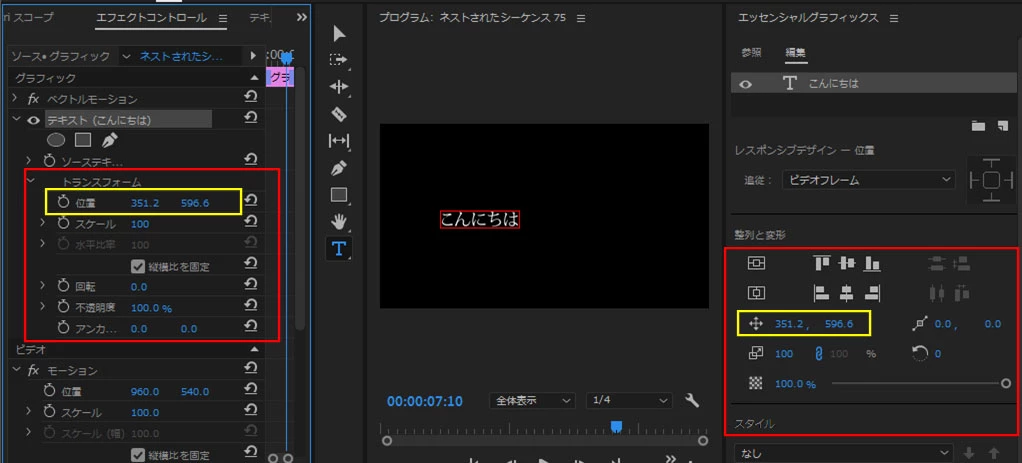Switch to the 編集 tab
This screenshot has height=463, width=1022.
(x=796, y=53)
